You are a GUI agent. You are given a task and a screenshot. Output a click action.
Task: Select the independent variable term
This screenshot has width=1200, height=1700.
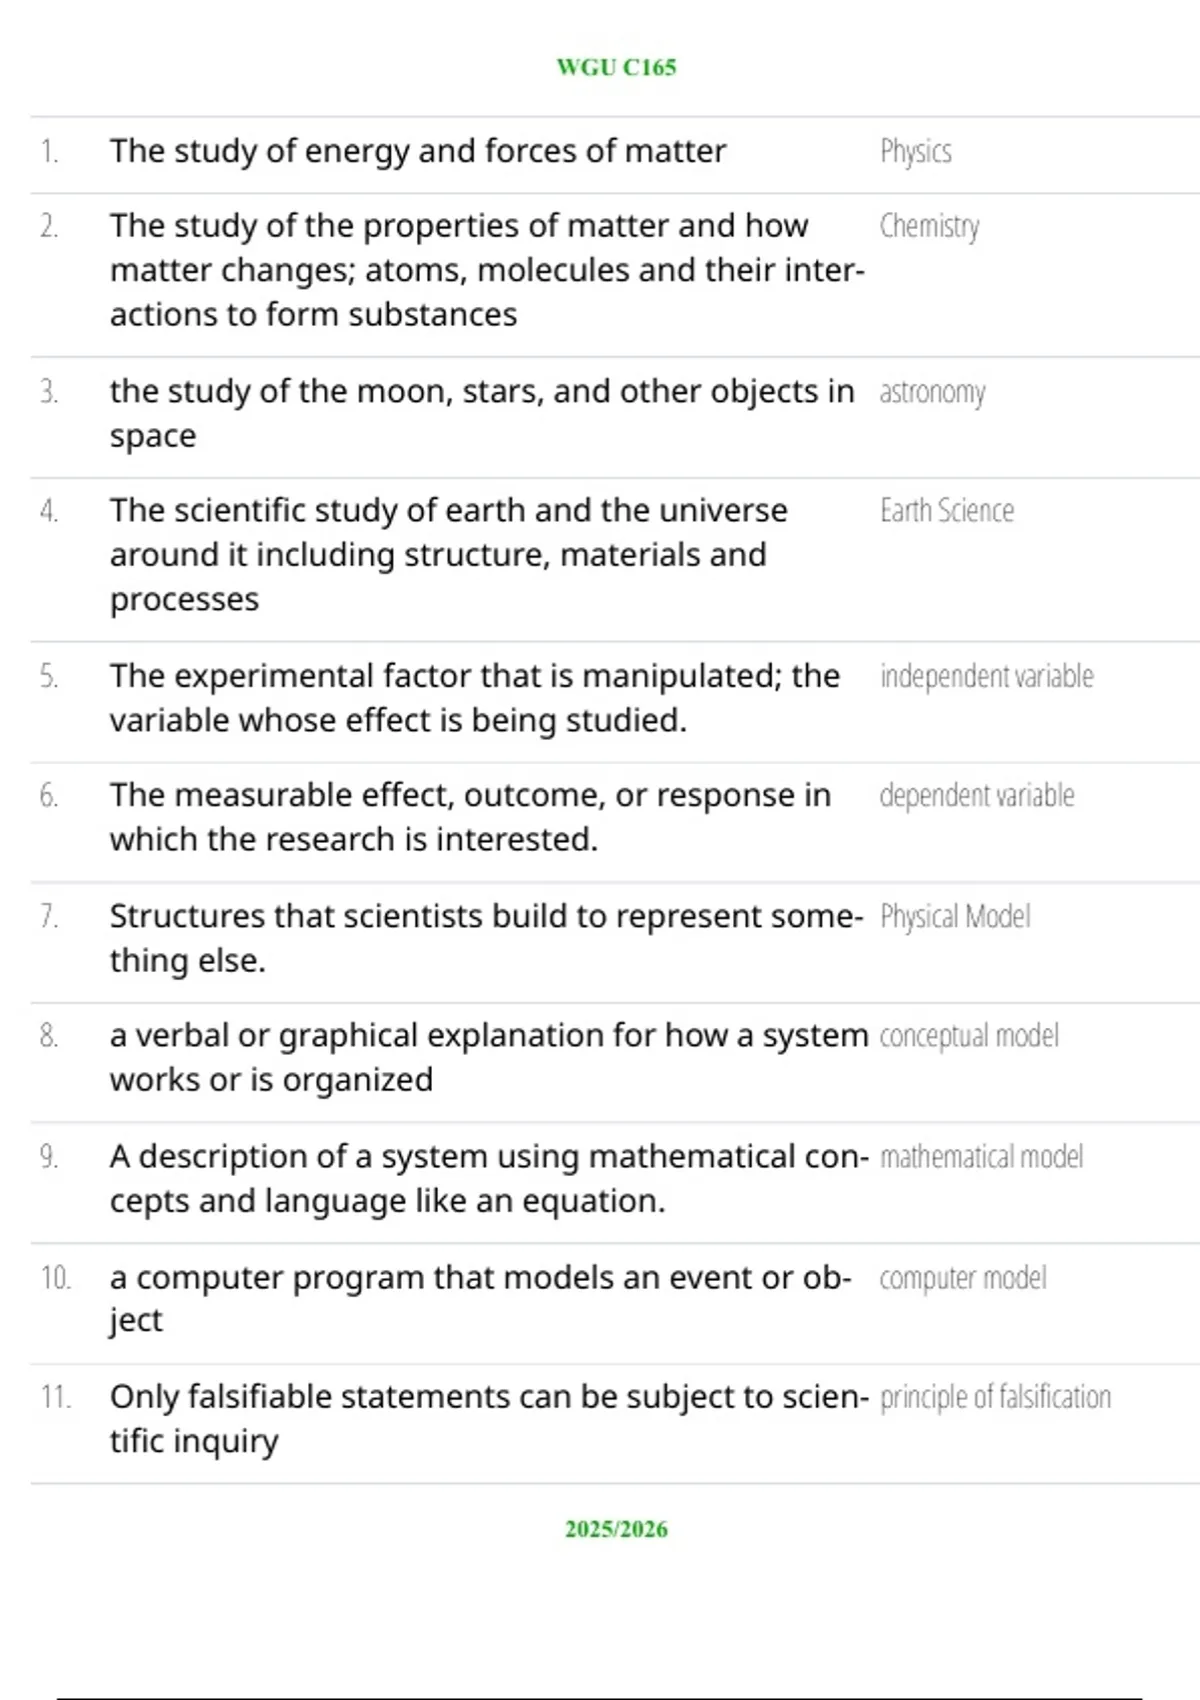(987, 677)
